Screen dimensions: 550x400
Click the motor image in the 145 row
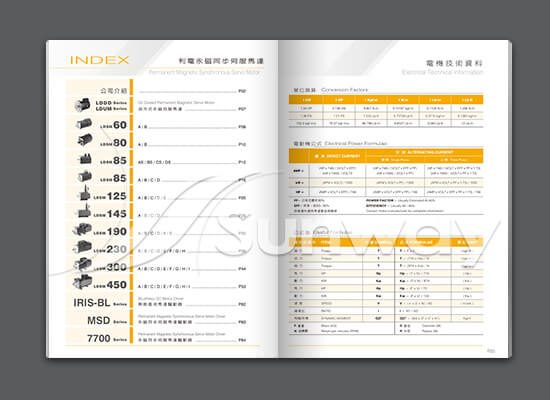pyautogui.click(x=83, y=211)
